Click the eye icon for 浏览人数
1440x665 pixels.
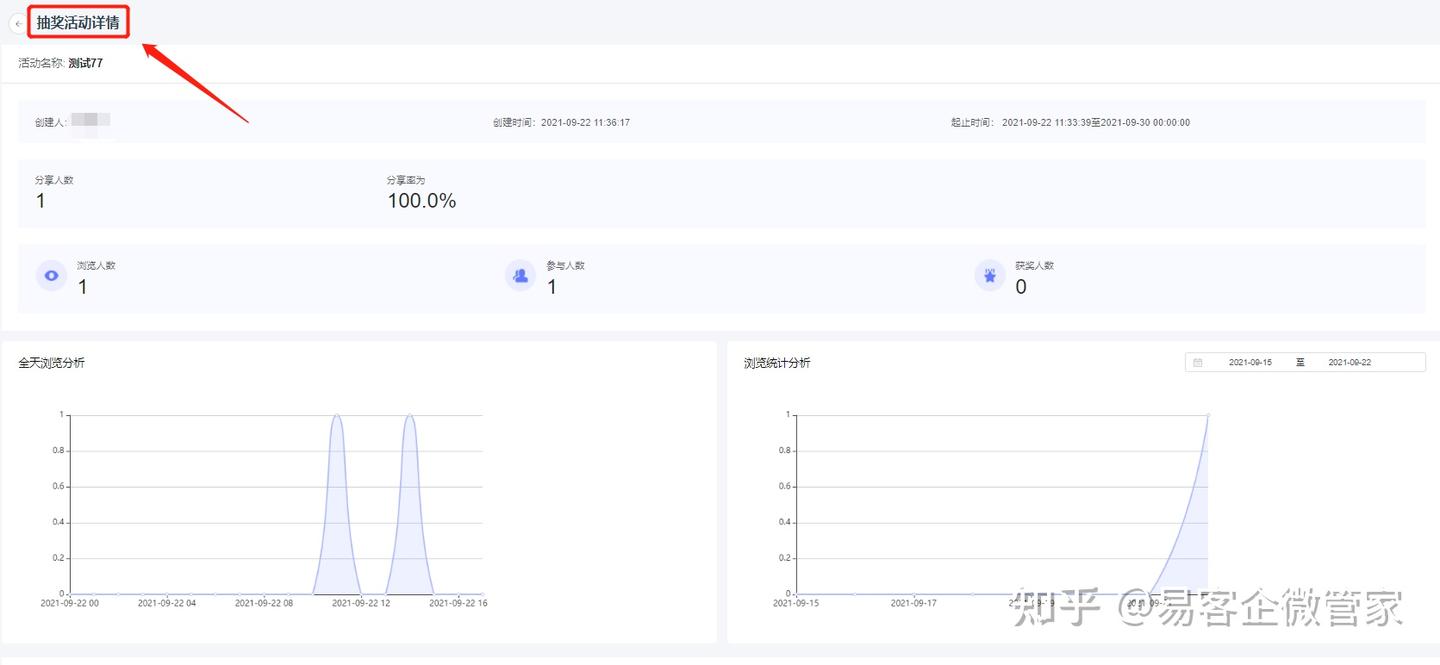pos(51,276)
